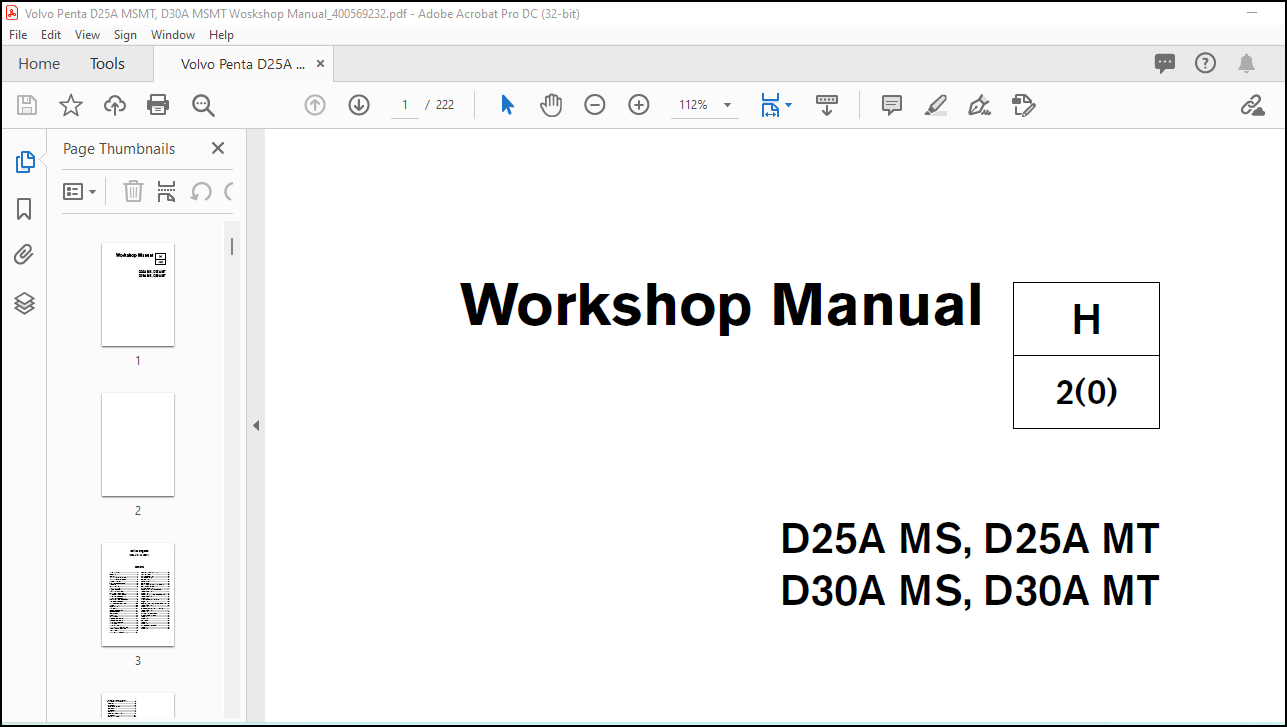Open the Attachments paperclip panel
1287x727 pixels.
pos(25,255)
